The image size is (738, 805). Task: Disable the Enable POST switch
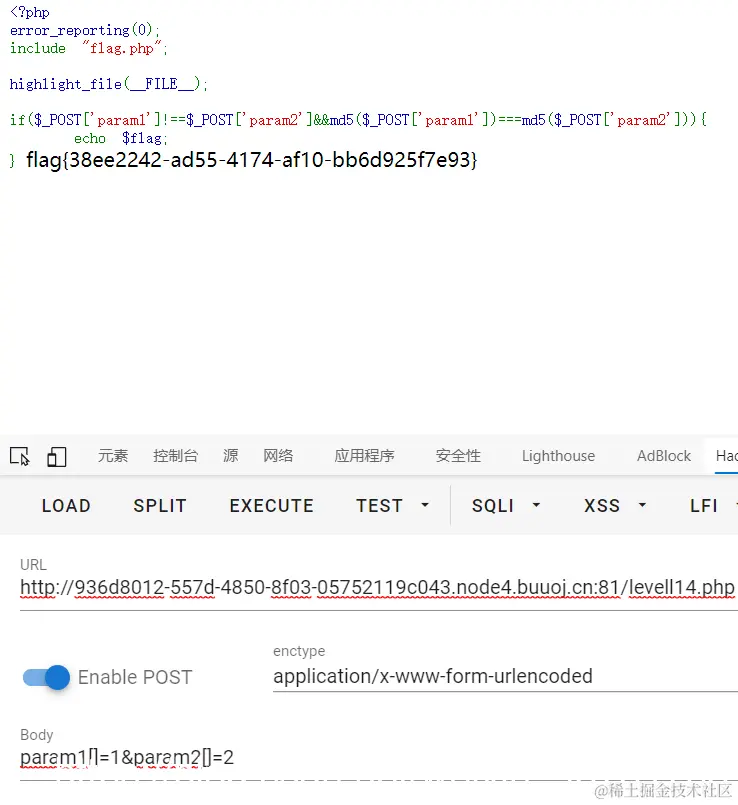click(x=47, y=677)
